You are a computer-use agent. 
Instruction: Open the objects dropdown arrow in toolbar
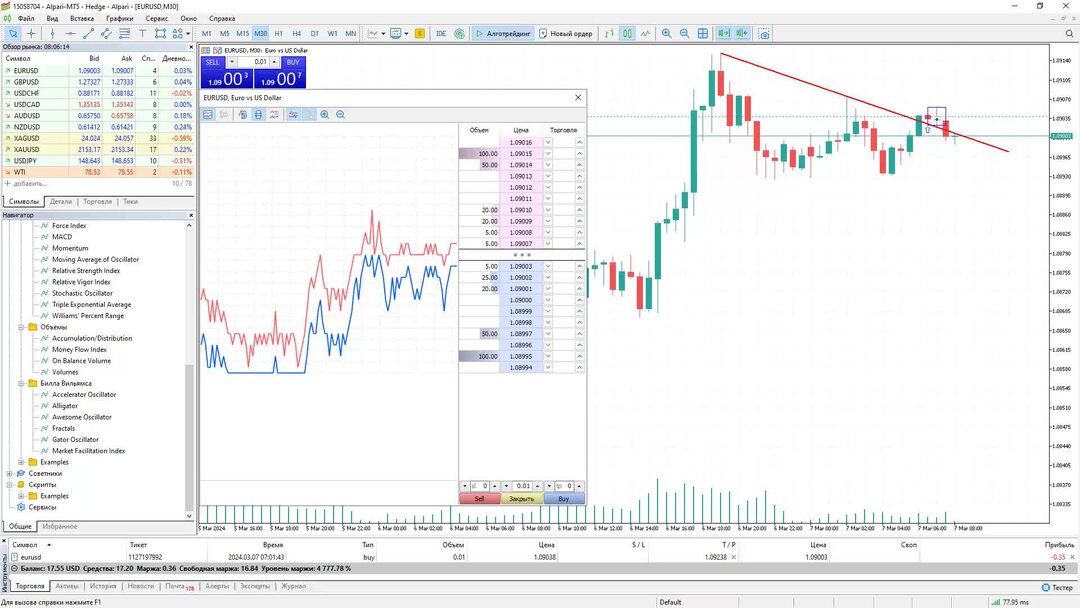click(188, 33)
